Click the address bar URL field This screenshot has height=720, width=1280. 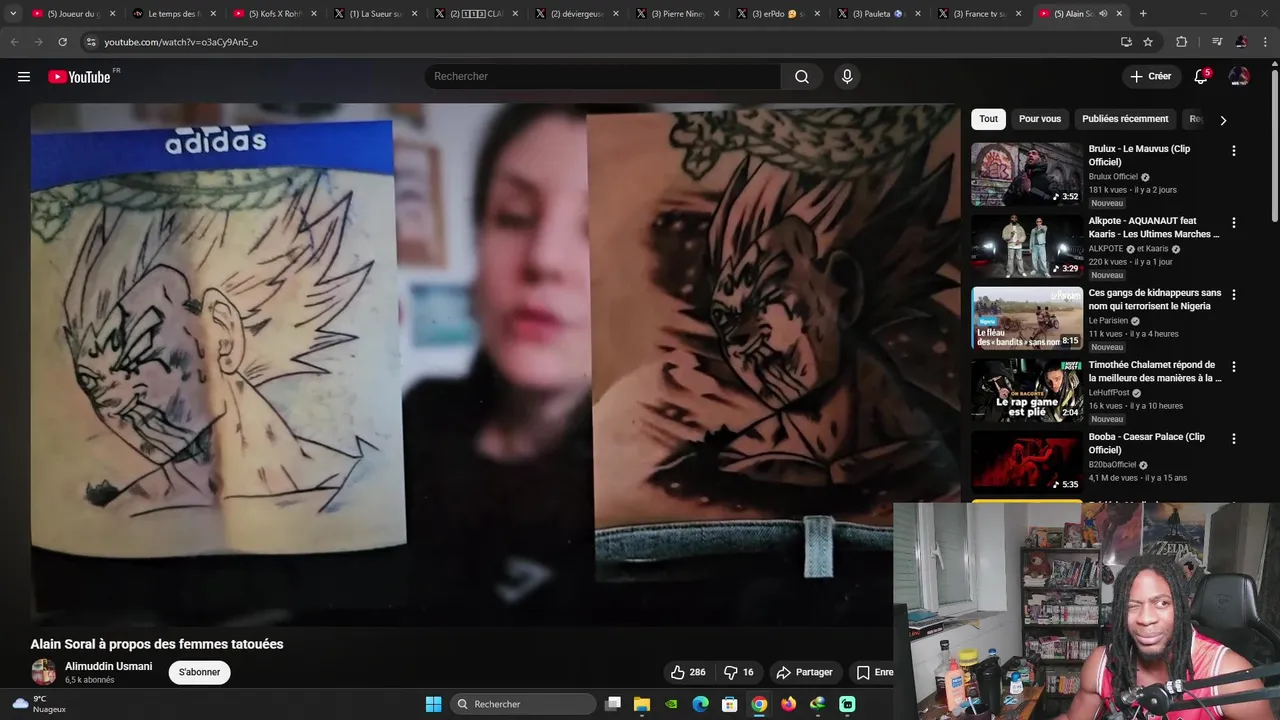click(600, 42)
